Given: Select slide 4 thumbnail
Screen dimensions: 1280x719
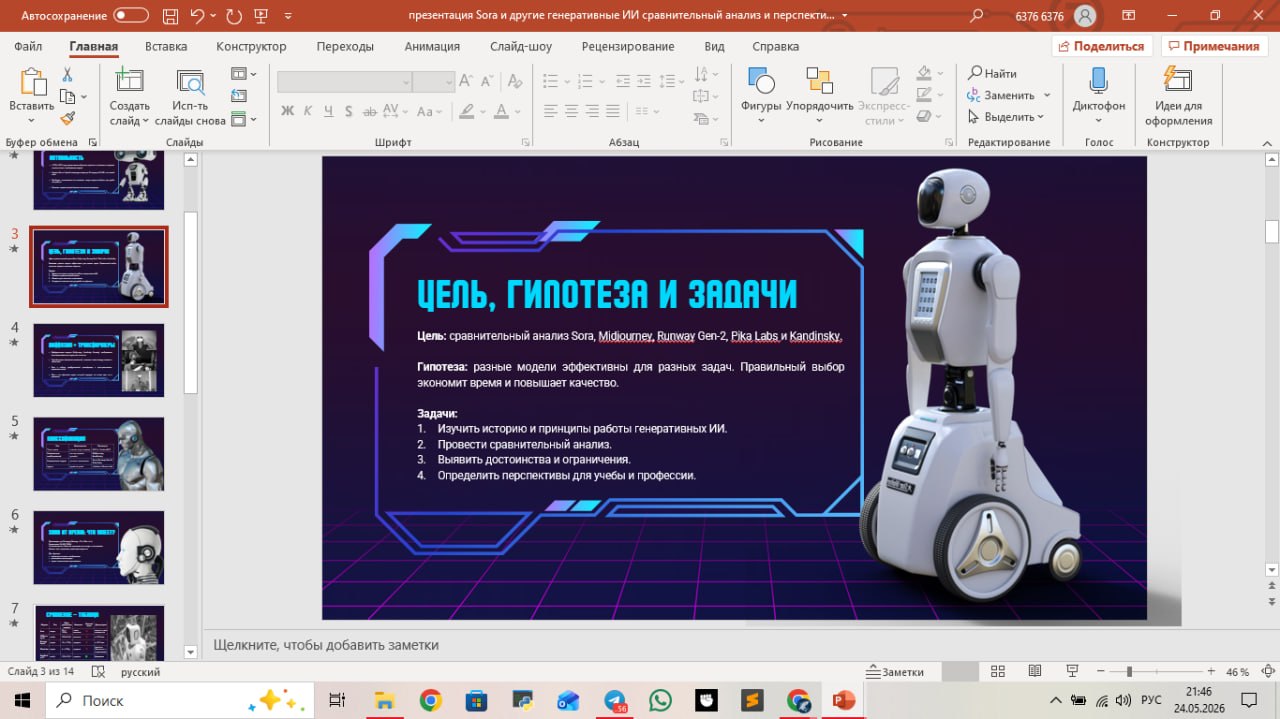Looking at the screenshot, I should point(98,360).
